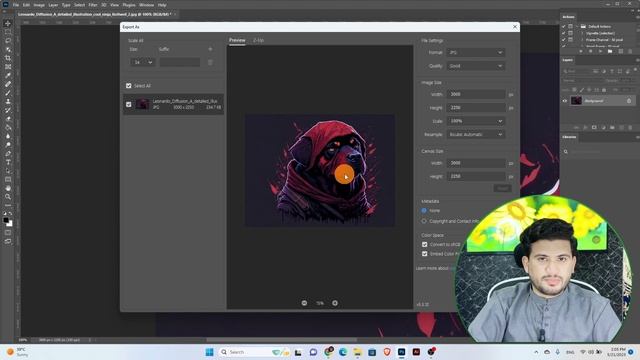Select the Lasso tool

click(8, 40)
